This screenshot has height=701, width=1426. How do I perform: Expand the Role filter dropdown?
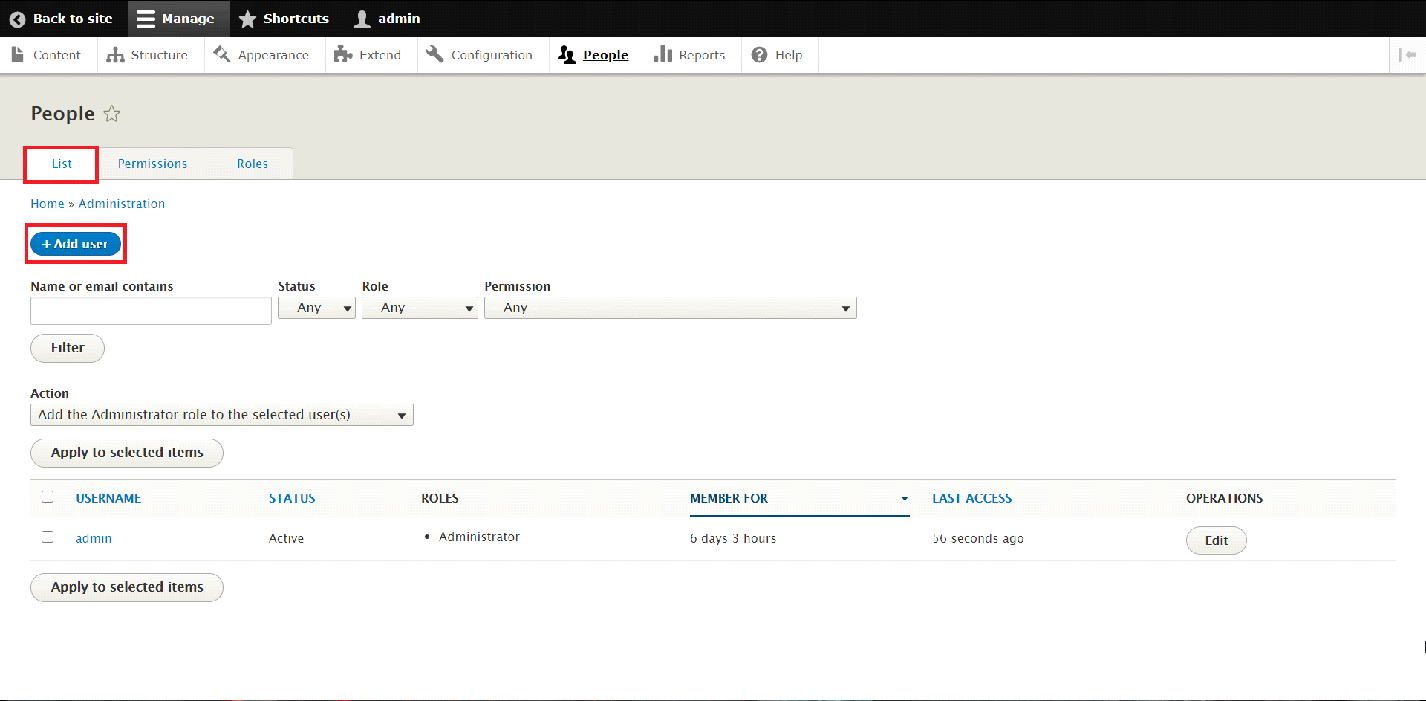tap(420, 308)
